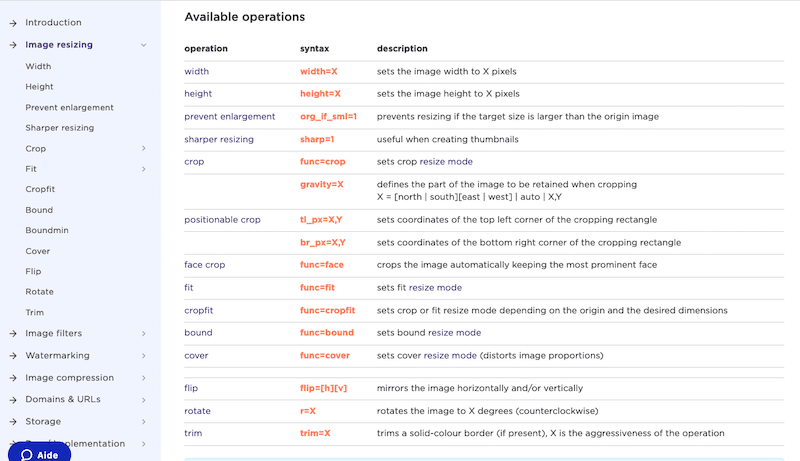Screen dimensions: 800x461
Task: Select Trim in the sidebar
Action: [x=35, y=313]
